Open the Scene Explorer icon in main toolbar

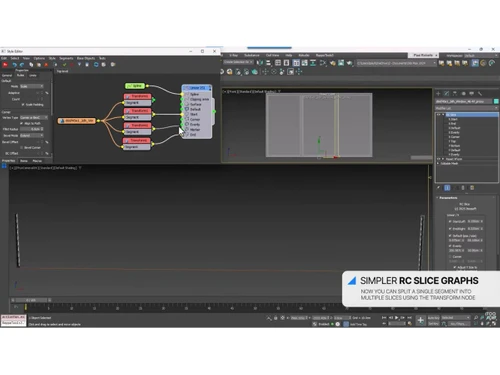(x=278, y=63)
